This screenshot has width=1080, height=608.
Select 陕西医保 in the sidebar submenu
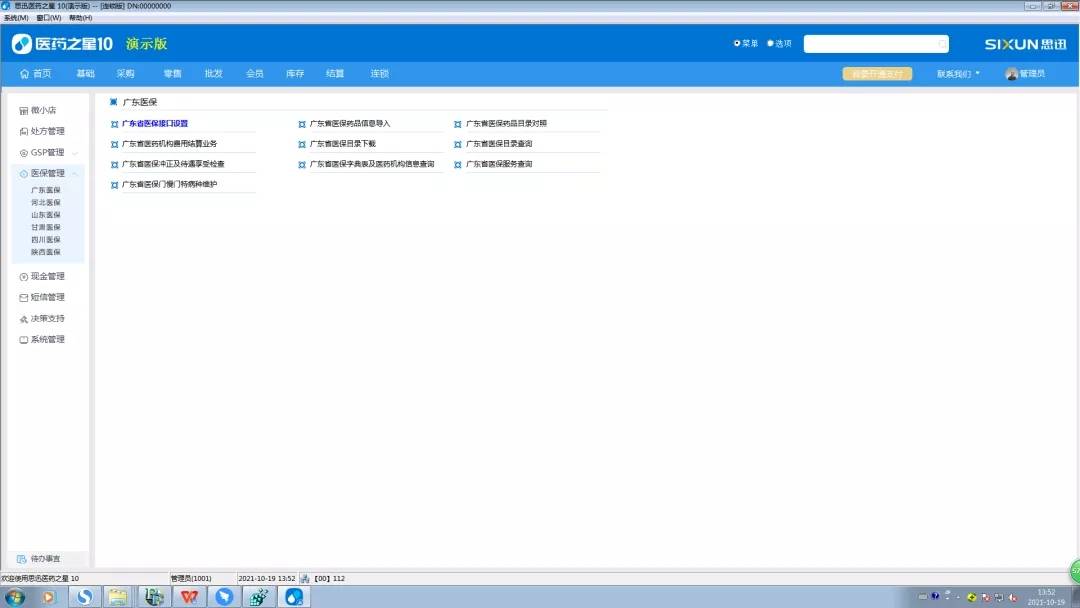[x=45, y=252]
